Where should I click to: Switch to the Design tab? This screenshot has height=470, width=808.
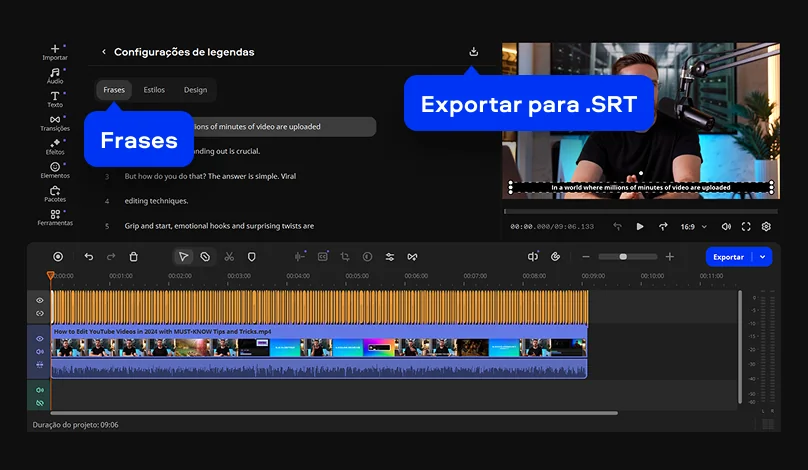tap(195, 90)
